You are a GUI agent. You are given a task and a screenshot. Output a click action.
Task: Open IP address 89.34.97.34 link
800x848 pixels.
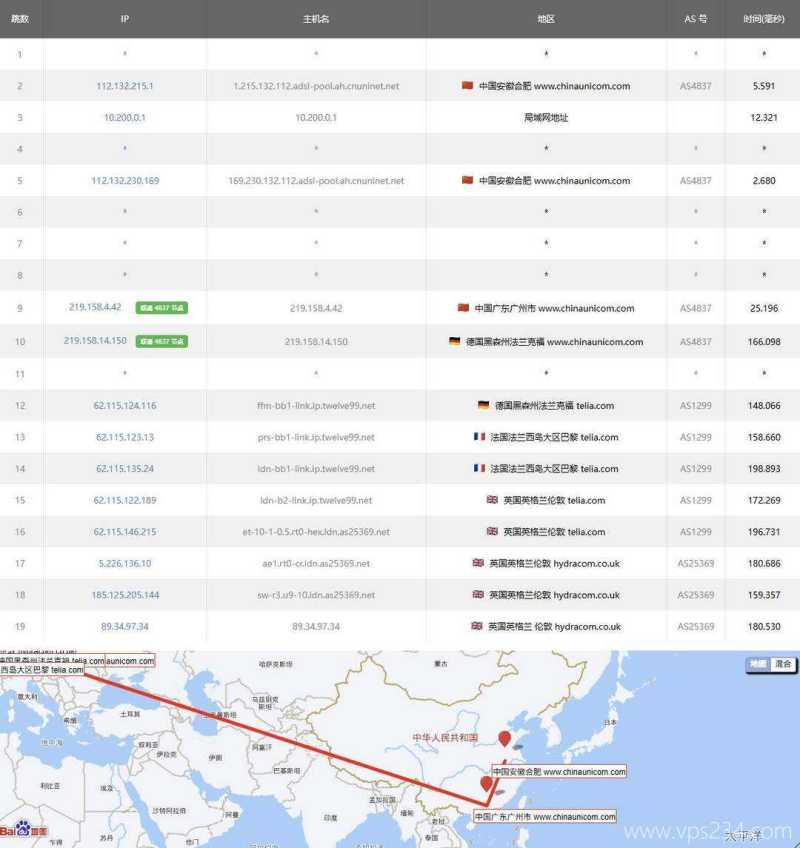pyautogui.click(x=125, y=627)
